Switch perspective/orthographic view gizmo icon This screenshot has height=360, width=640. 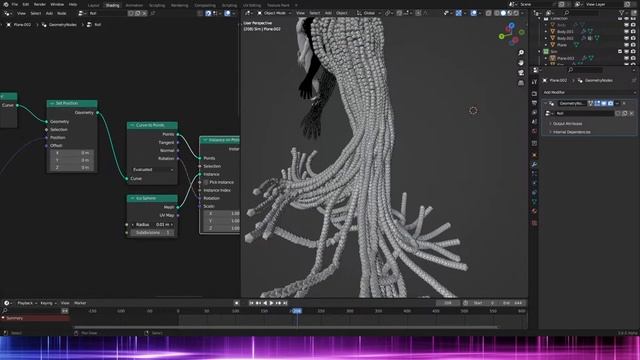click(x=521, y=83)
